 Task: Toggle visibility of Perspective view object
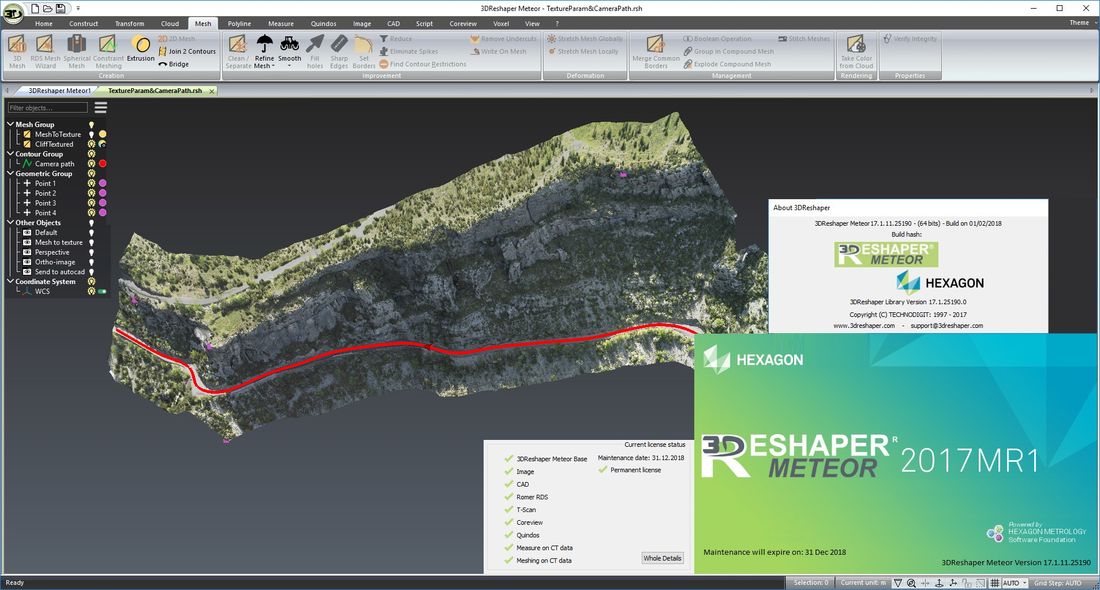coord(91,252)
